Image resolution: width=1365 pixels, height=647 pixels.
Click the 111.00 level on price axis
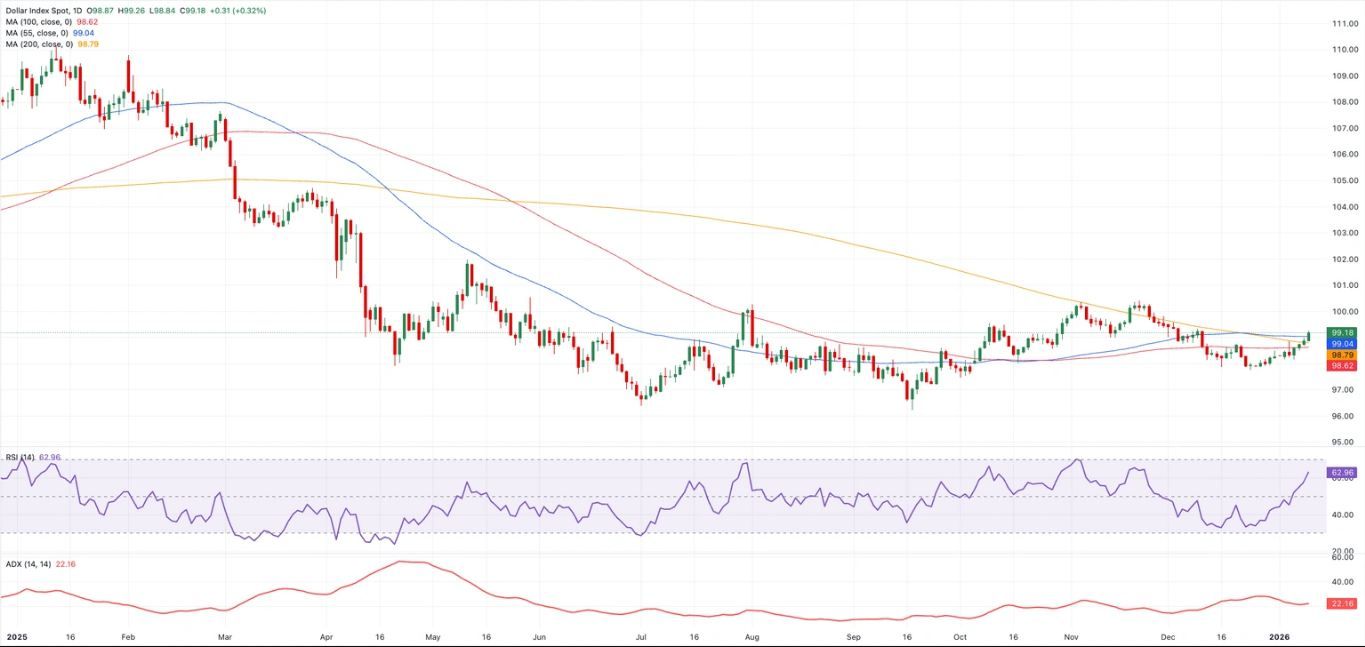(x=1344, y=23)
